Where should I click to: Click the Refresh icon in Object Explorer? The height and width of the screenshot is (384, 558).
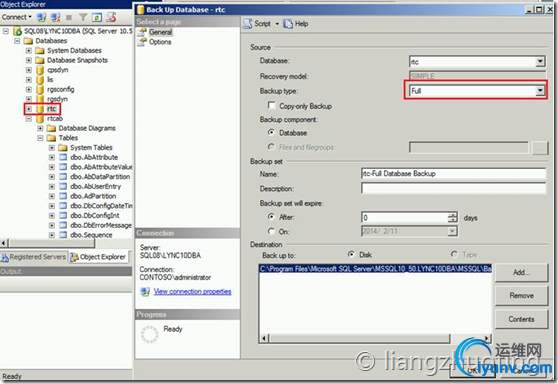(x=97, y=17)
